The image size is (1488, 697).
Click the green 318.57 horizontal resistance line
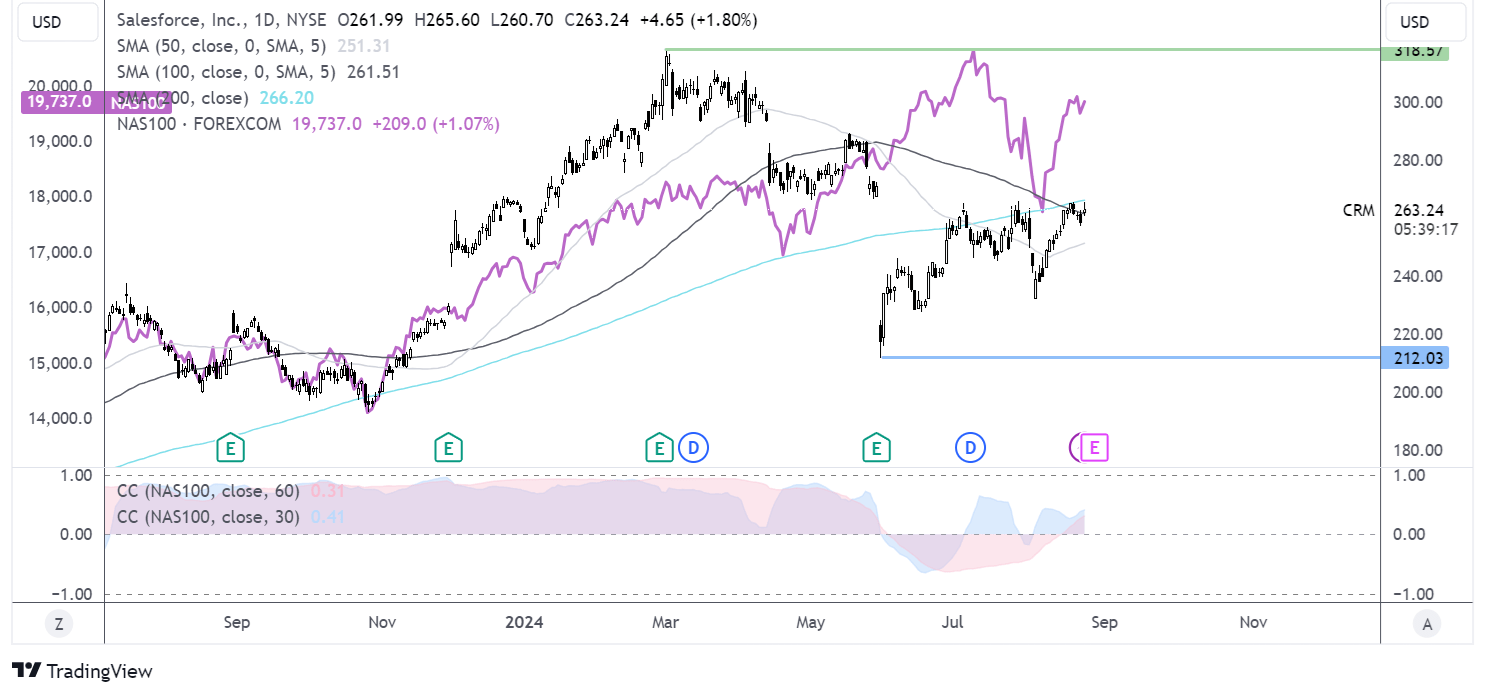1022,49
